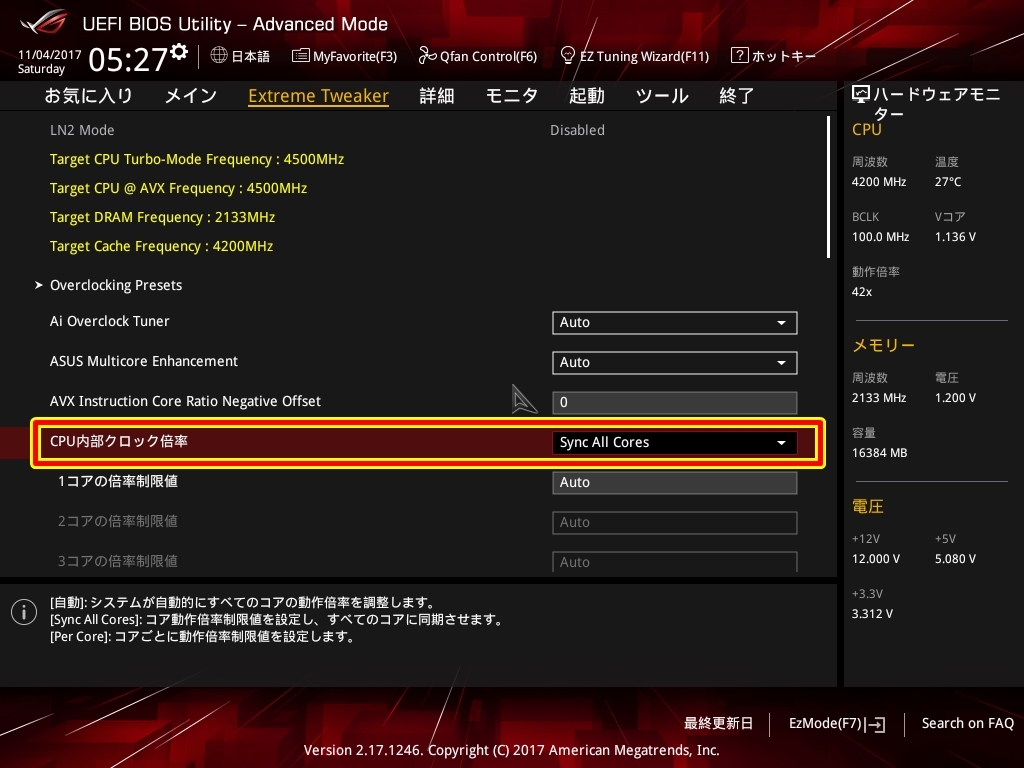Viewport: 1024px width, 768px height.
Task: Click memory capacity 16384 MB value
Action: click(x=880, y=453)
